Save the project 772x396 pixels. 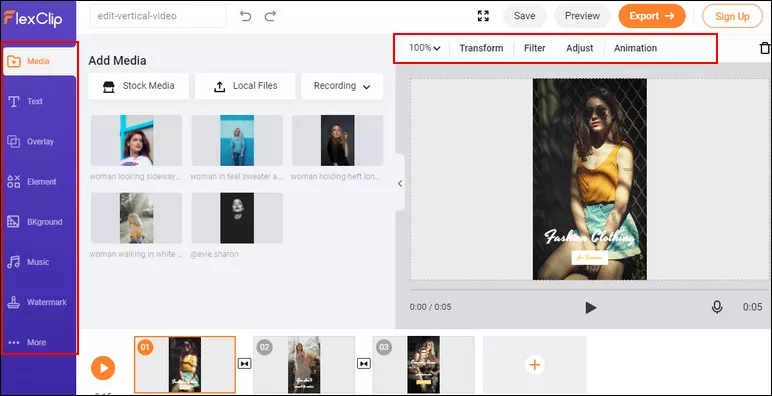524,16
